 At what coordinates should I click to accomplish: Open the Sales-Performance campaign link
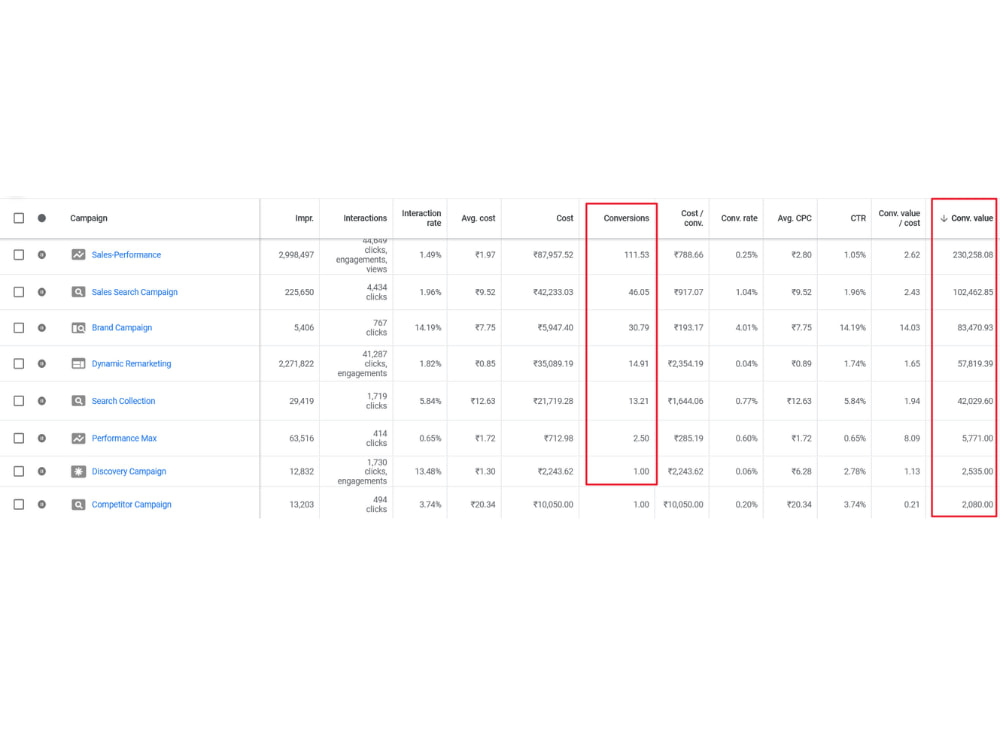click(x=126, y=254)
